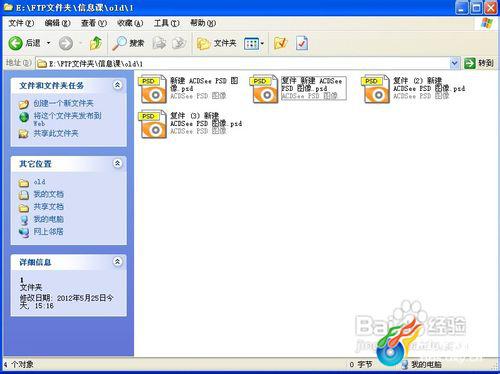Open the 文件(F) menu
The image size is (500, 374).
tap(21, 23)
